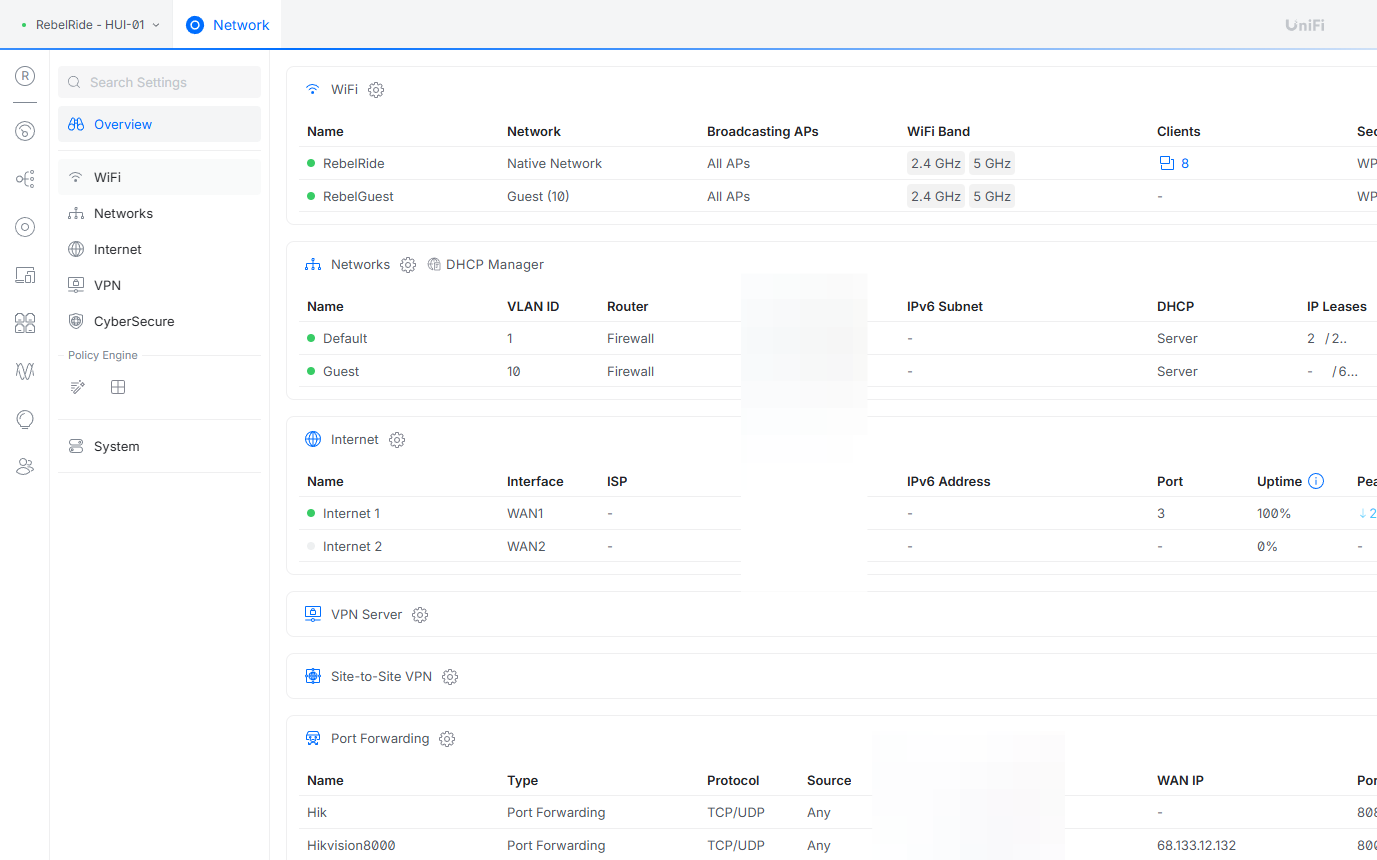Viewport: 1377px width, 860px height.
Task: Click the Networks section settings gear
Action: click(408, 265)
